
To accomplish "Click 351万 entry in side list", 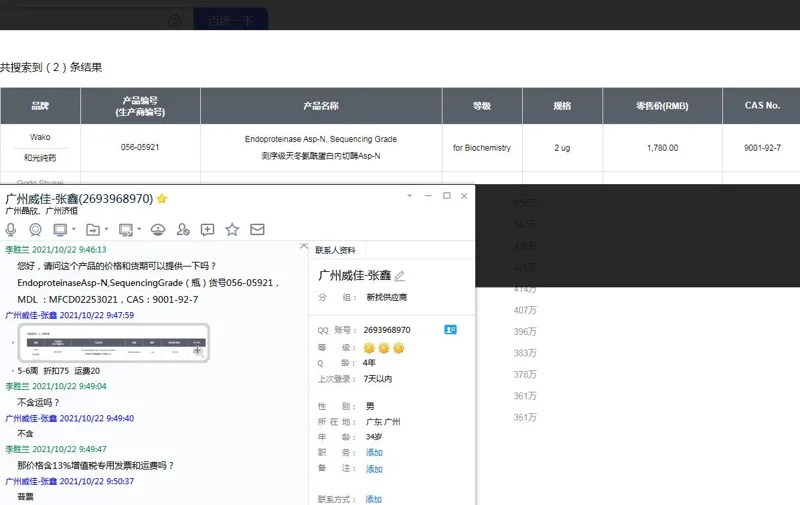I will [x=525, y=417].
